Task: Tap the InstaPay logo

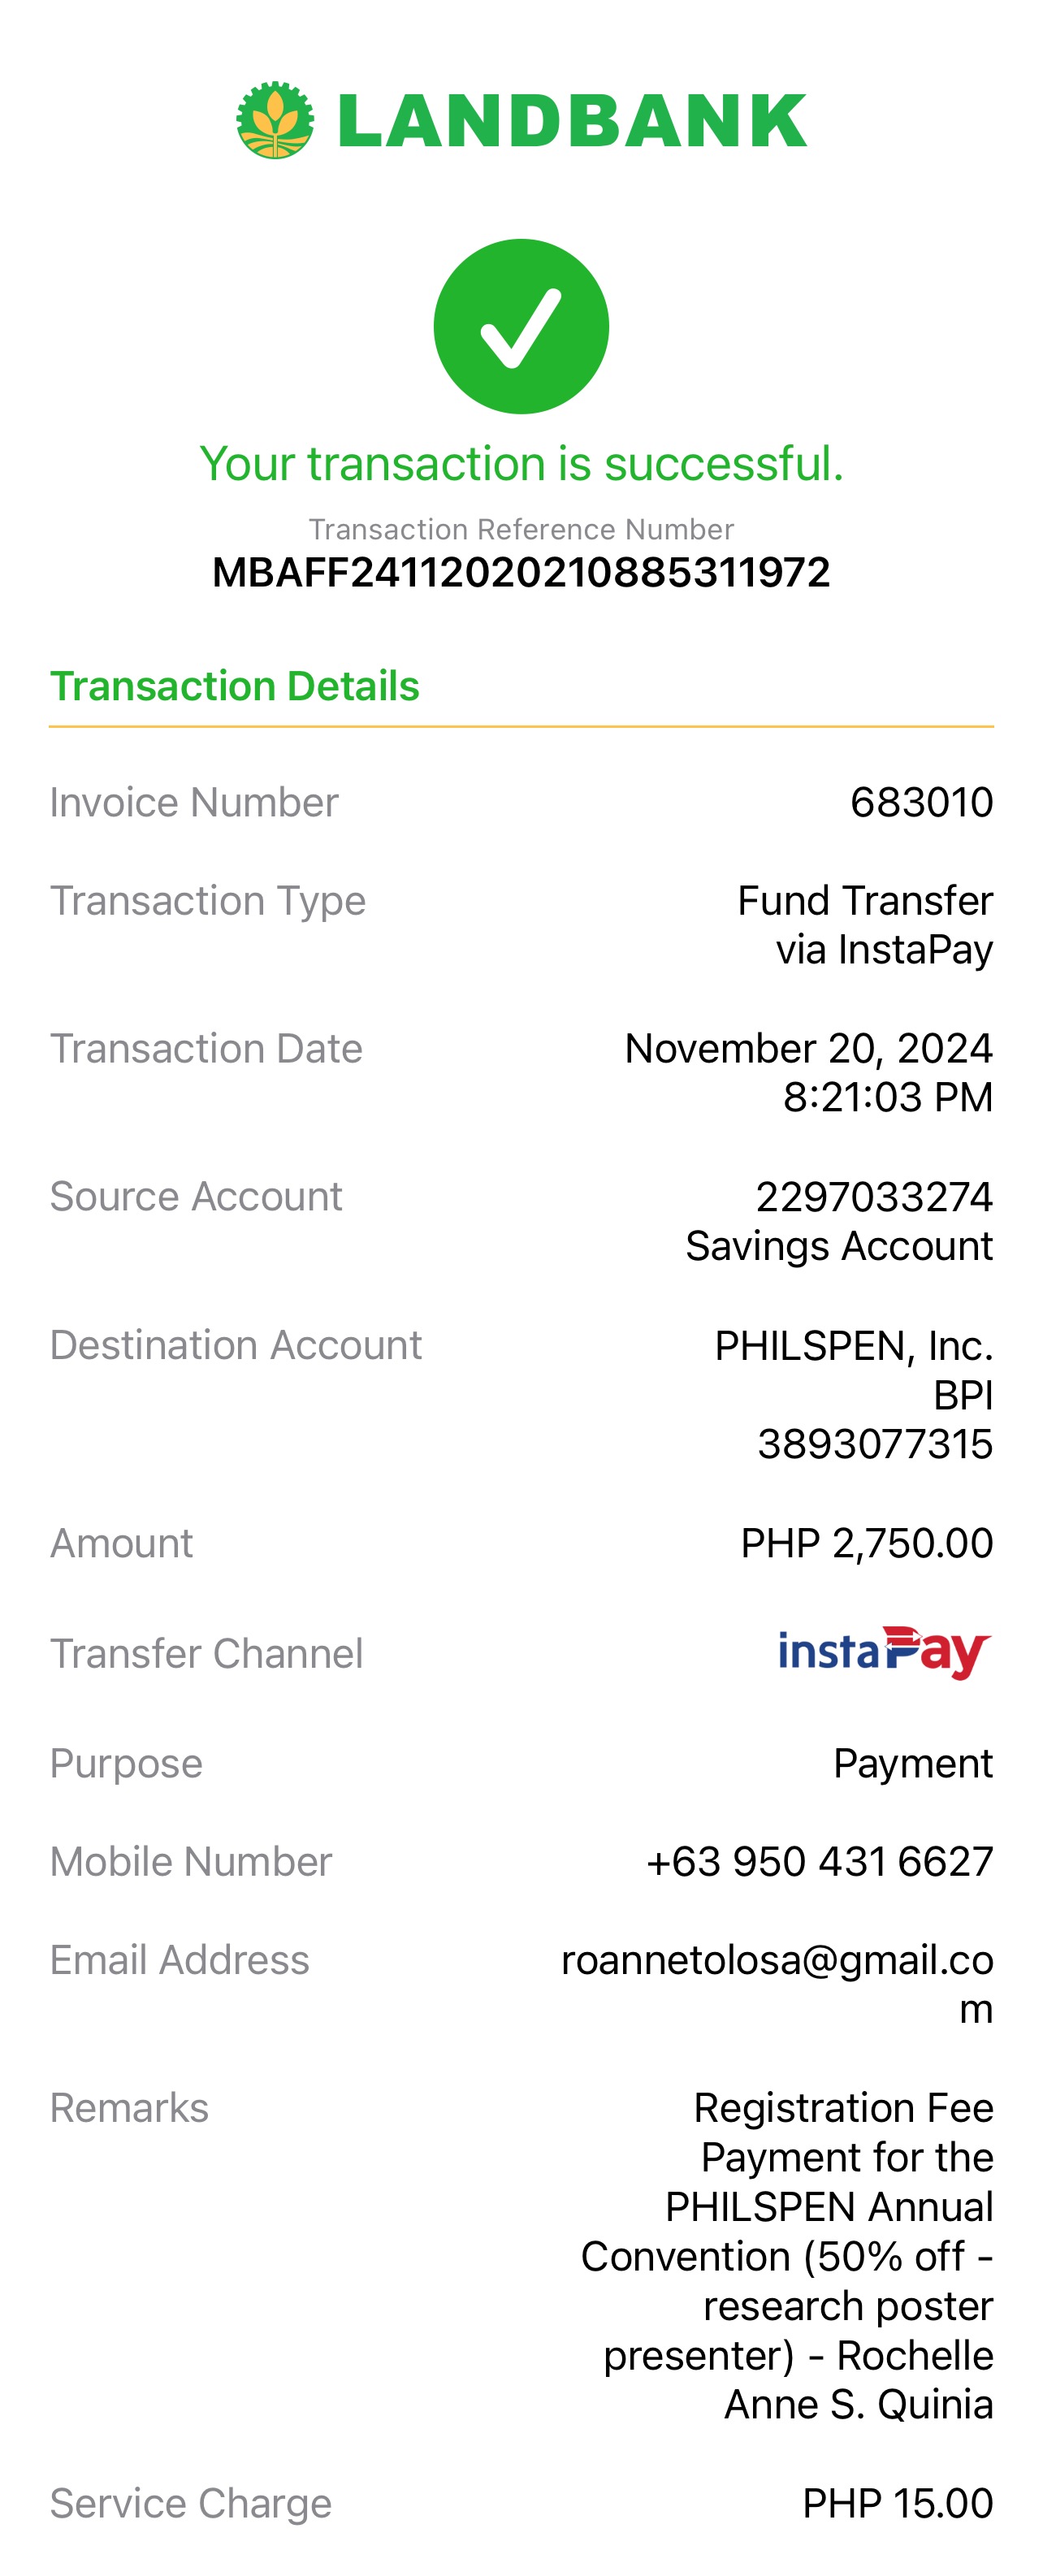Action: [x=885, y=1652]
